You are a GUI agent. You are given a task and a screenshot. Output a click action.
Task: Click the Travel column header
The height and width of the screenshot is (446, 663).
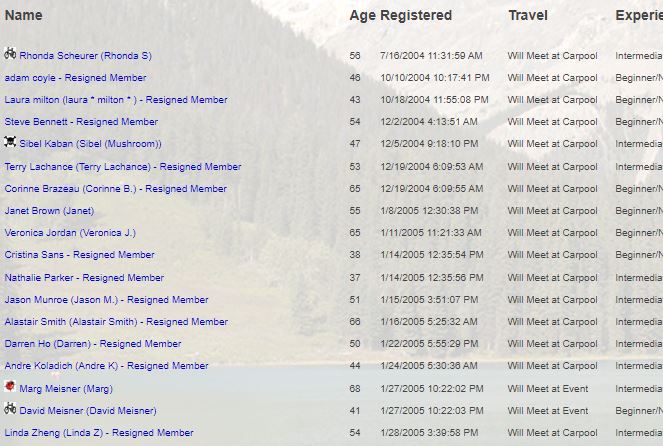(x=528, y=15)
